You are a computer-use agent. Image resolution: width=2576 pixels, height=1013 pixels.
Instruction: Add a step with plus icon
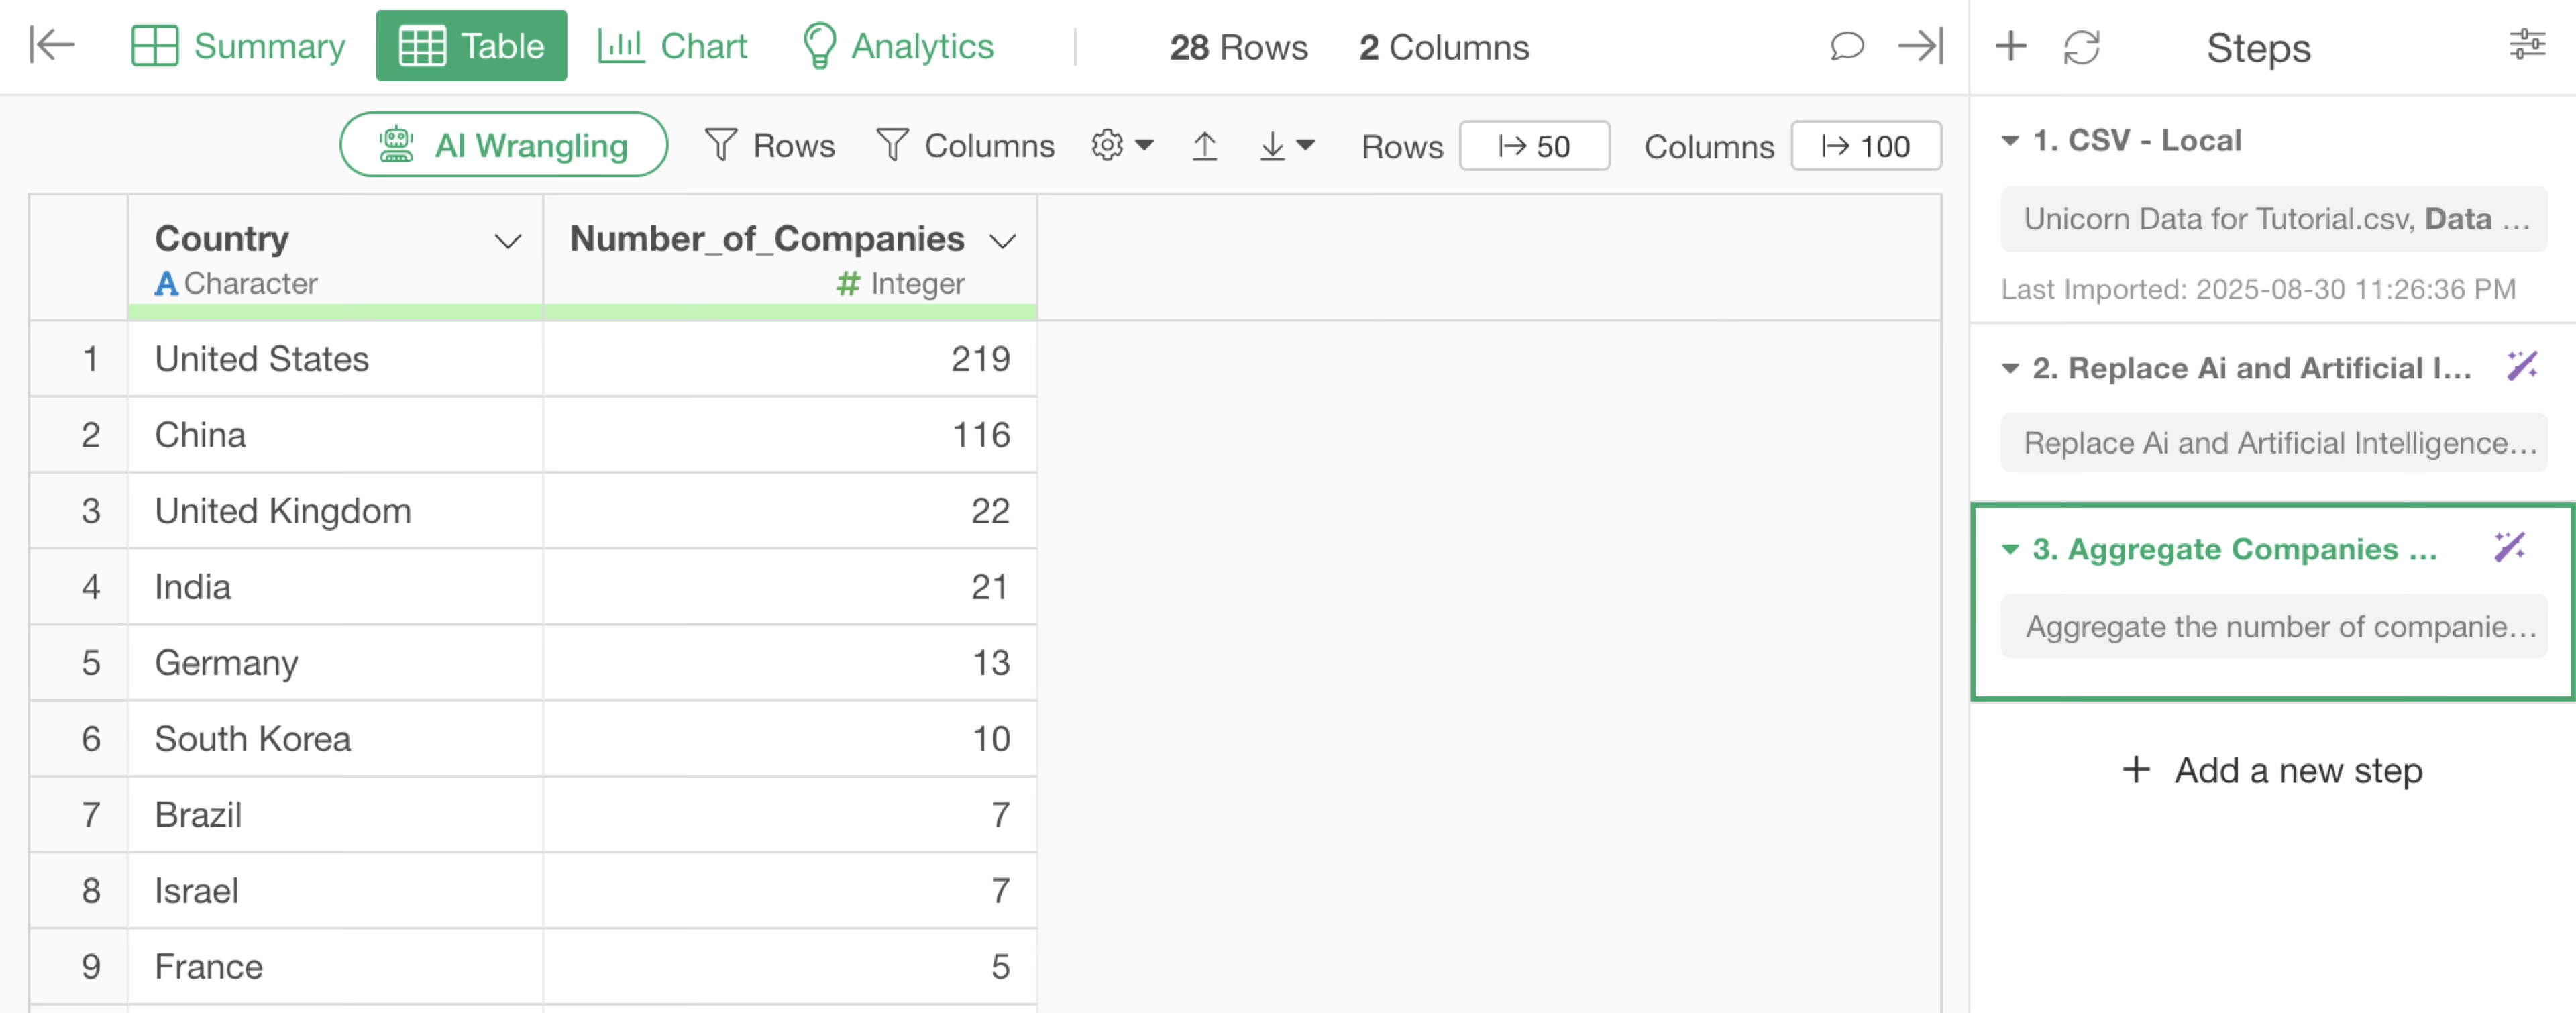[2010, 46]
